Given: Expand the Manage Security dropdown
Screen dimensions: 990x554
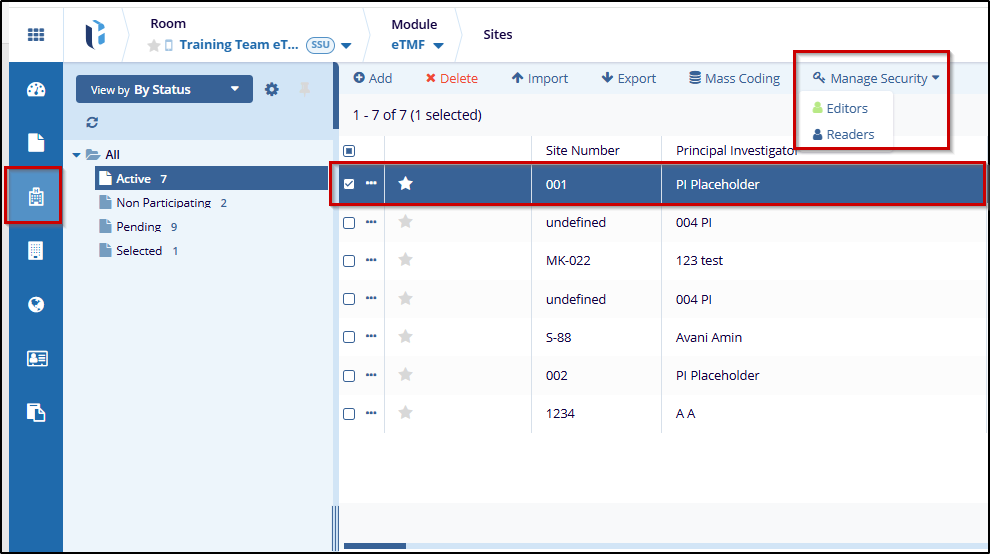Looking at the screenshot, I should pos(876,78).
